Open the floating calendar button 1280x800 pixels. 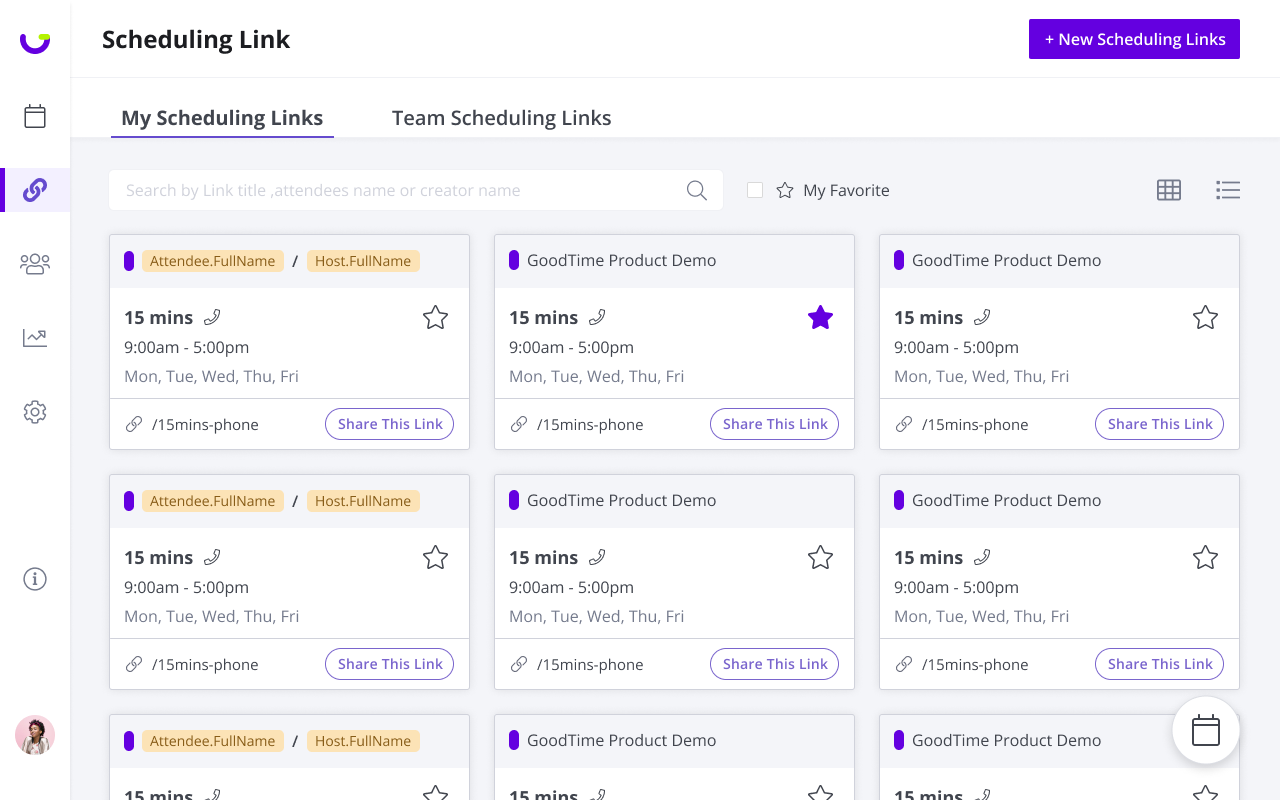(x=1206, y=731)
